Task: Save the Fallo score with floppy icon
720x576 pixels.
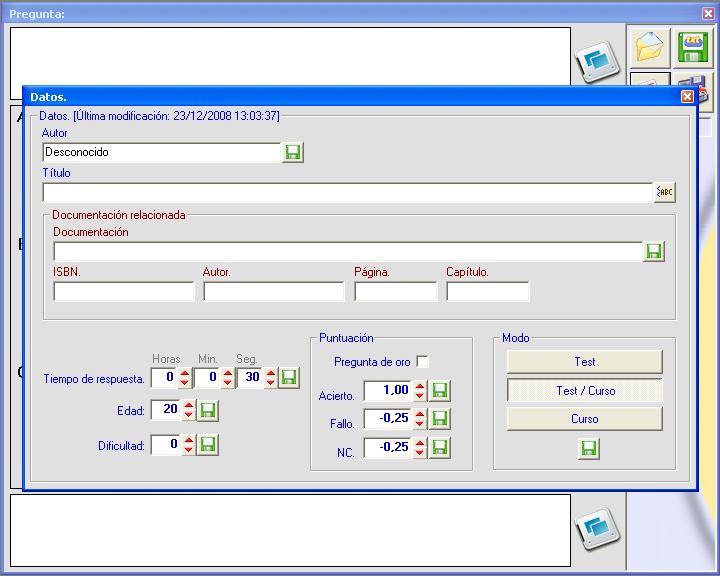Action: coord(439,419)
